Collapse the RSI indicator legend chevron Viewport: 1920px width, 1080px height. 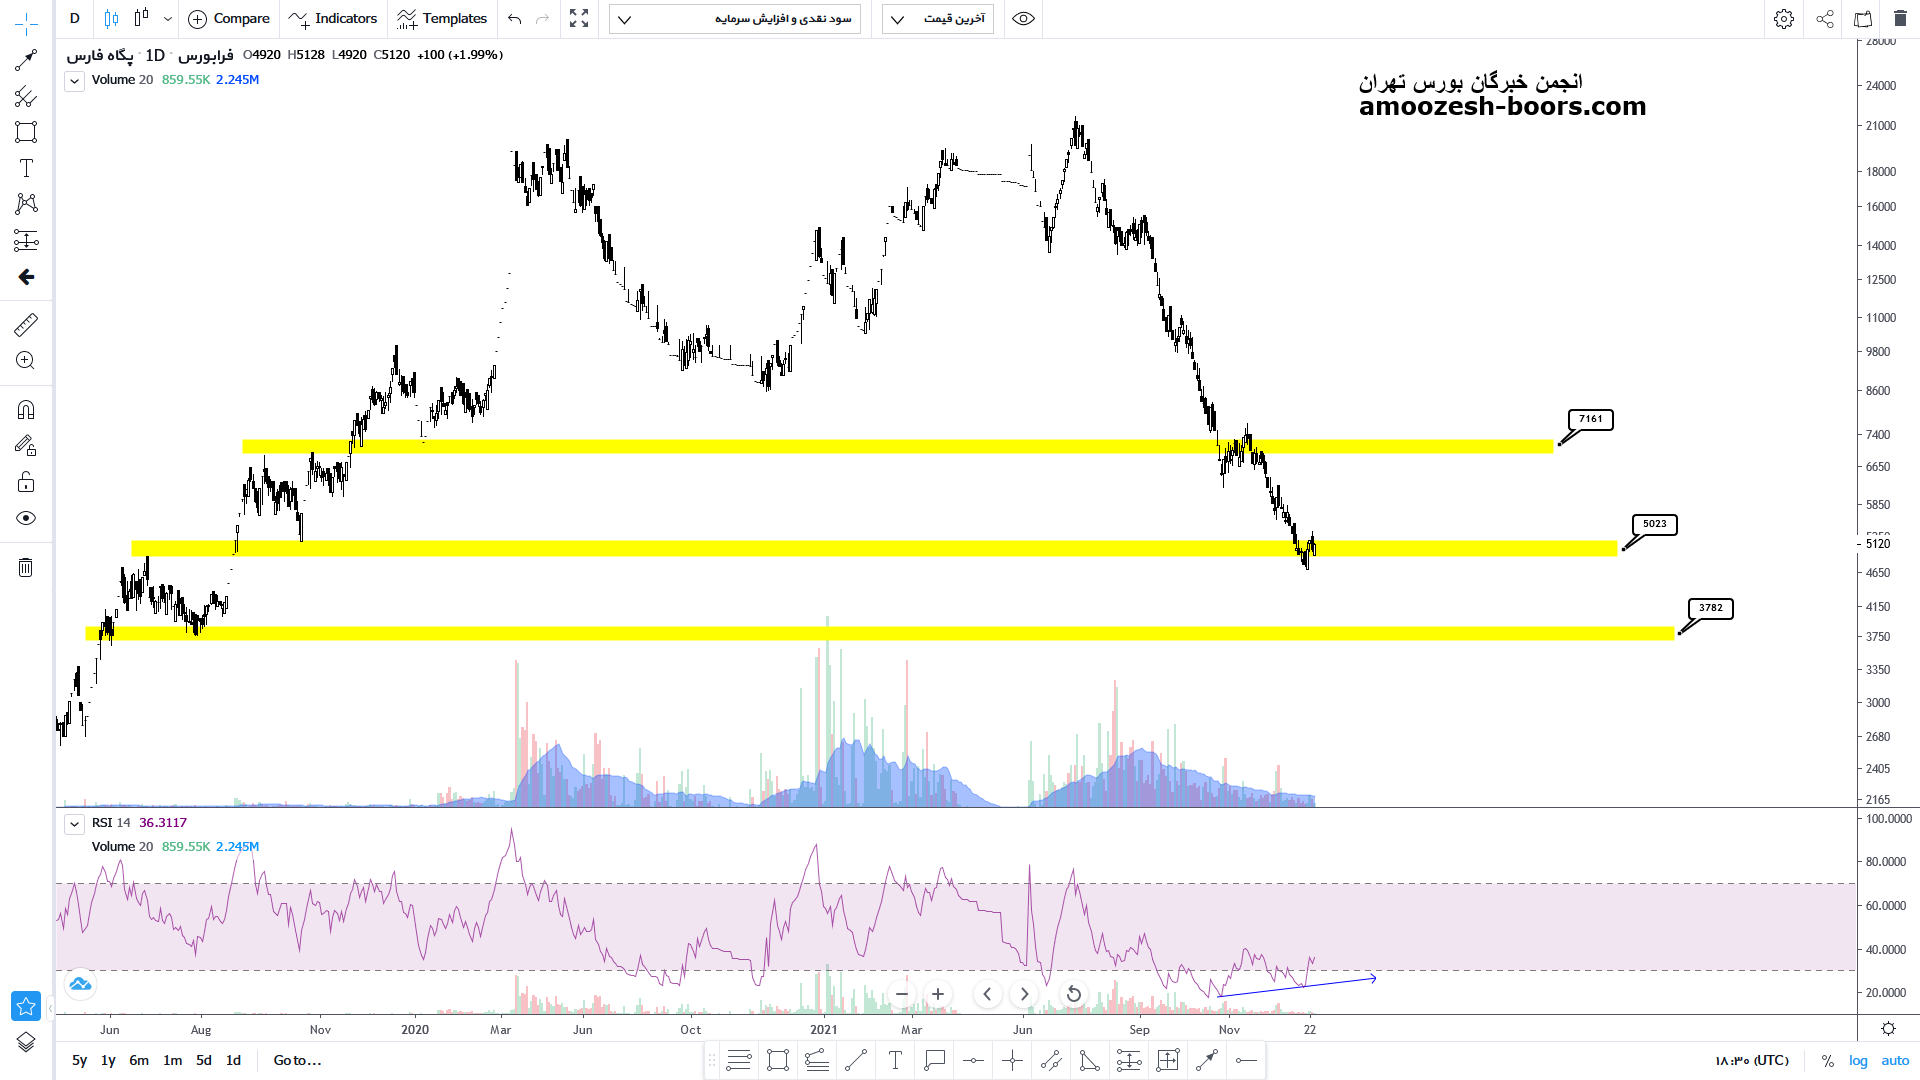click(74, 824)
